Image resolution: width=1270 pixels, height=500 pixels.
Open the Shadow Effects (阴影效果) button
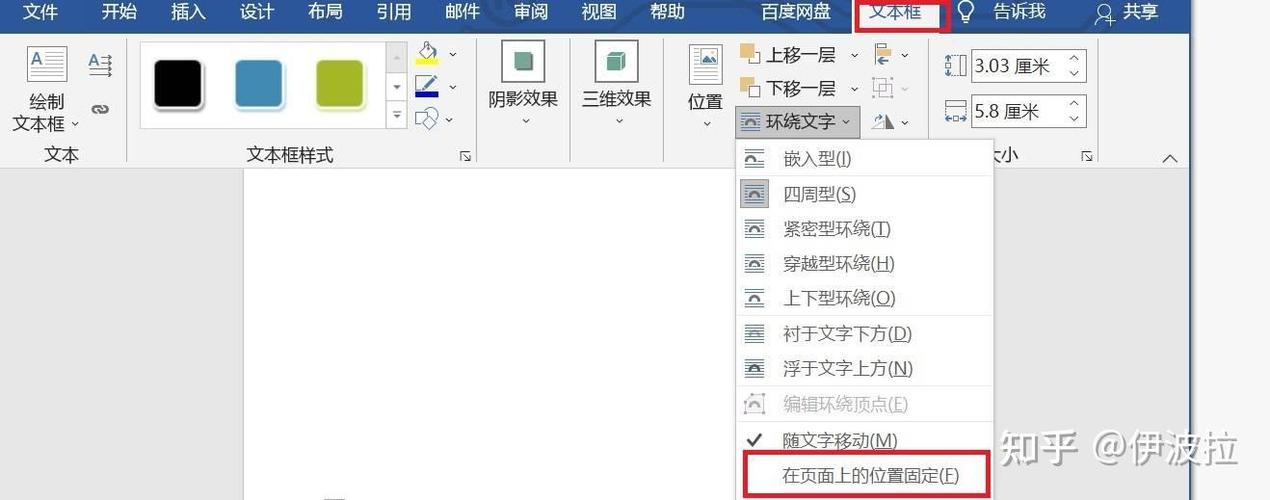click(x=523, y=84)
